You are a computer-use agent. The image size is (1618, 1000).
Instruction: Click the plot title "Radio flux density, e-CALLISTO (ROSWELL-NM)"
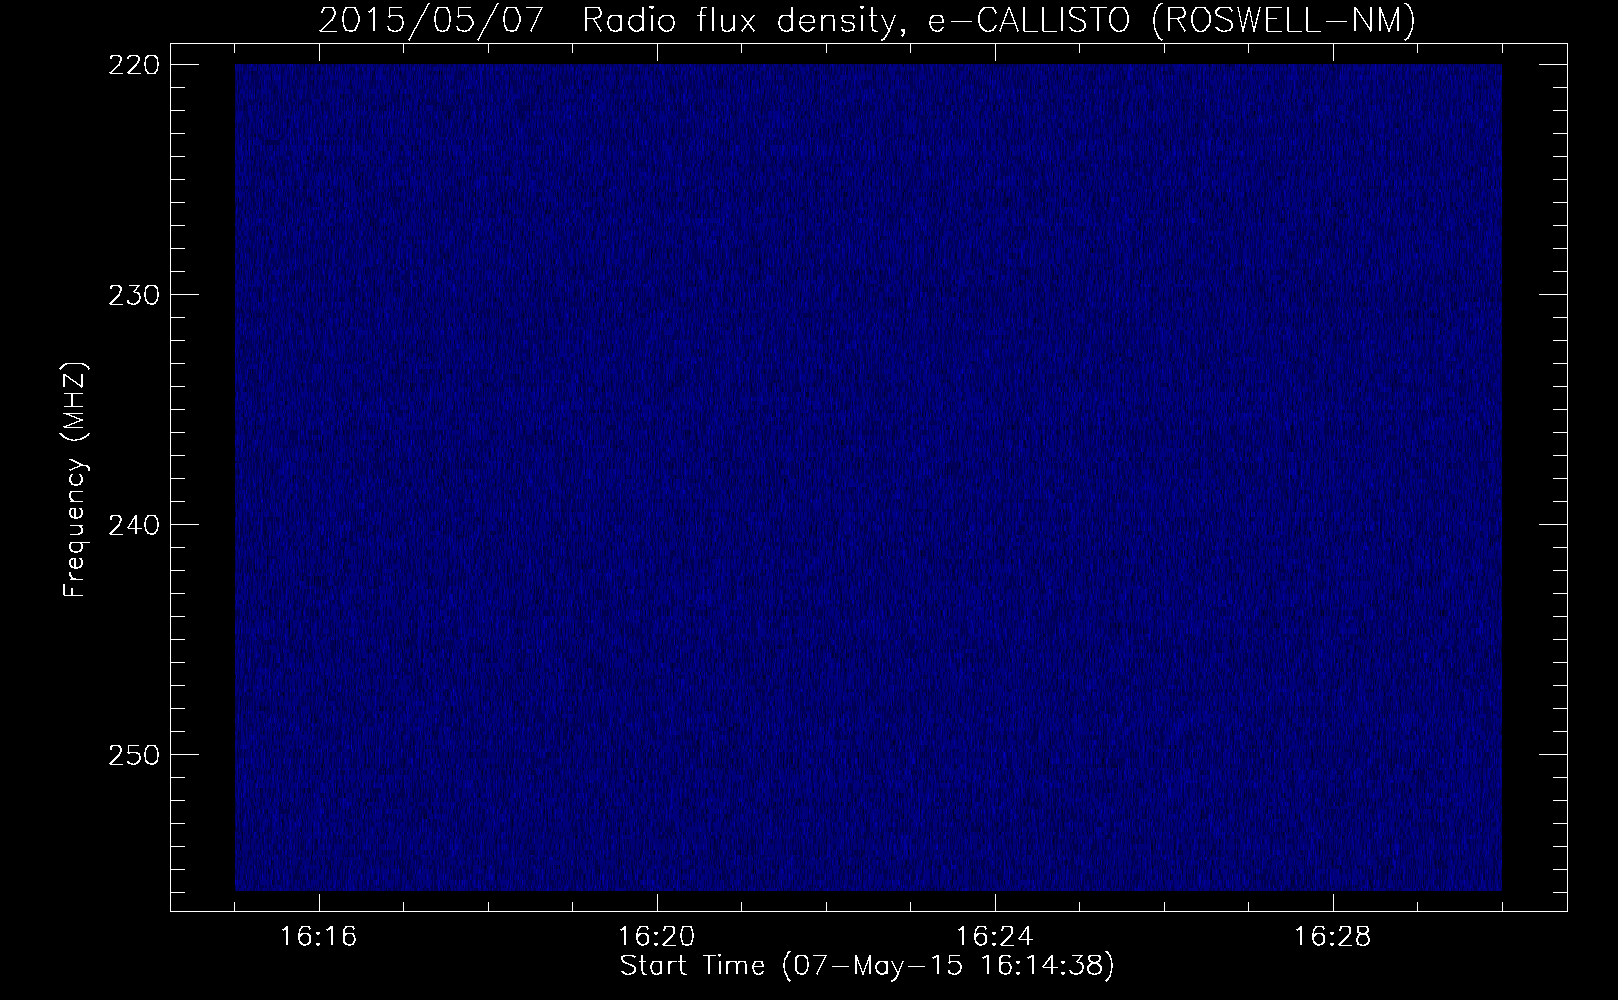pos(998,21)
